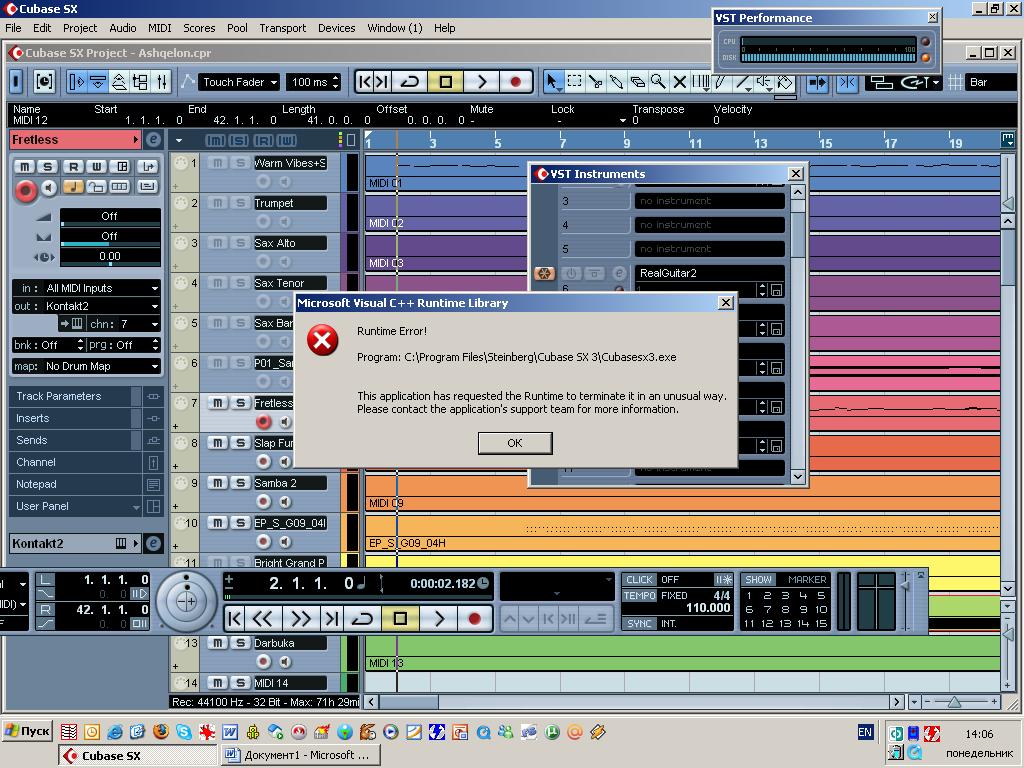Adjust Inspector volume slider showing Off
1024x768 pixels.
click(110, 217)
